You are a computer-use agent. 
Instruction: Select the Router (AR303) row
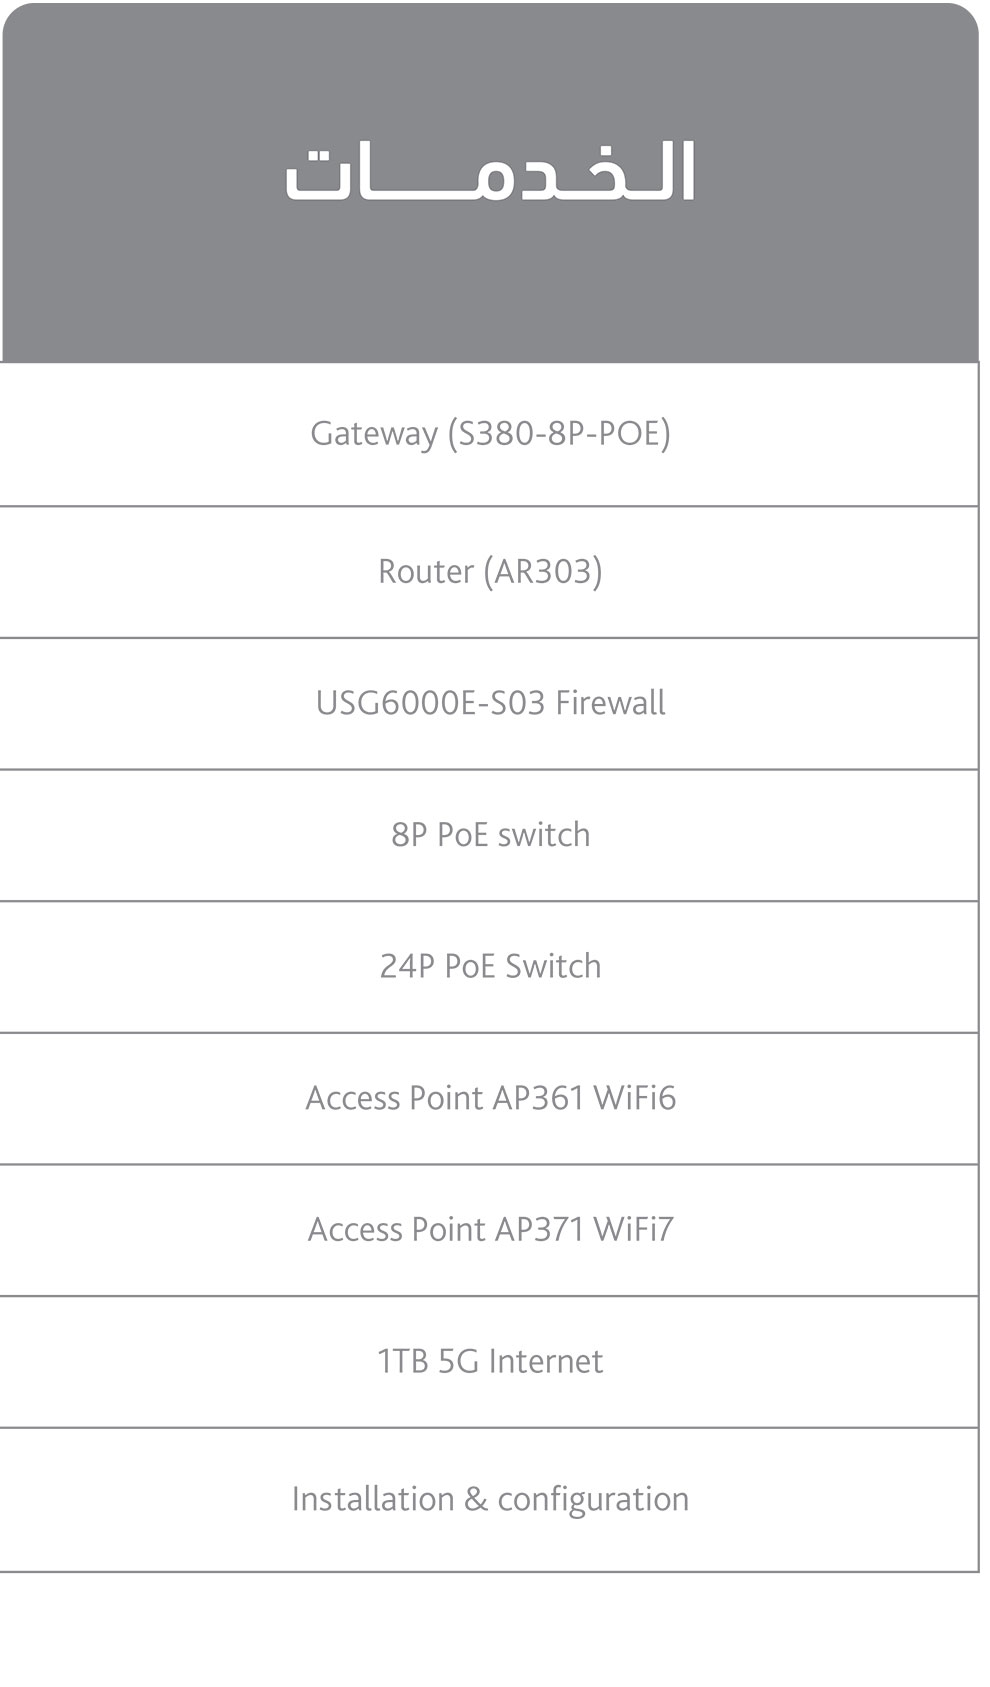[x=490, y=572]
